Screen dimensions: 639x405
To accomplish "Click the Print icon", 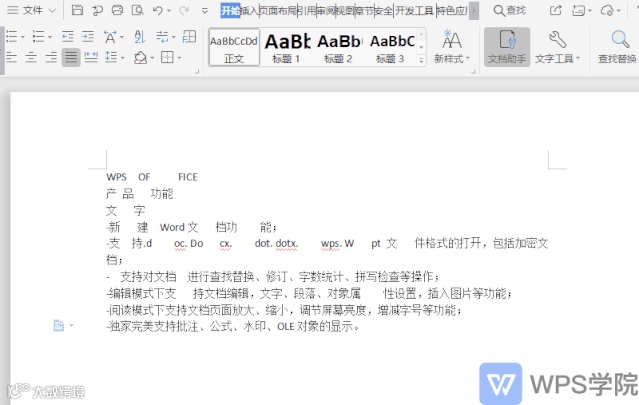I will (117, 10).
